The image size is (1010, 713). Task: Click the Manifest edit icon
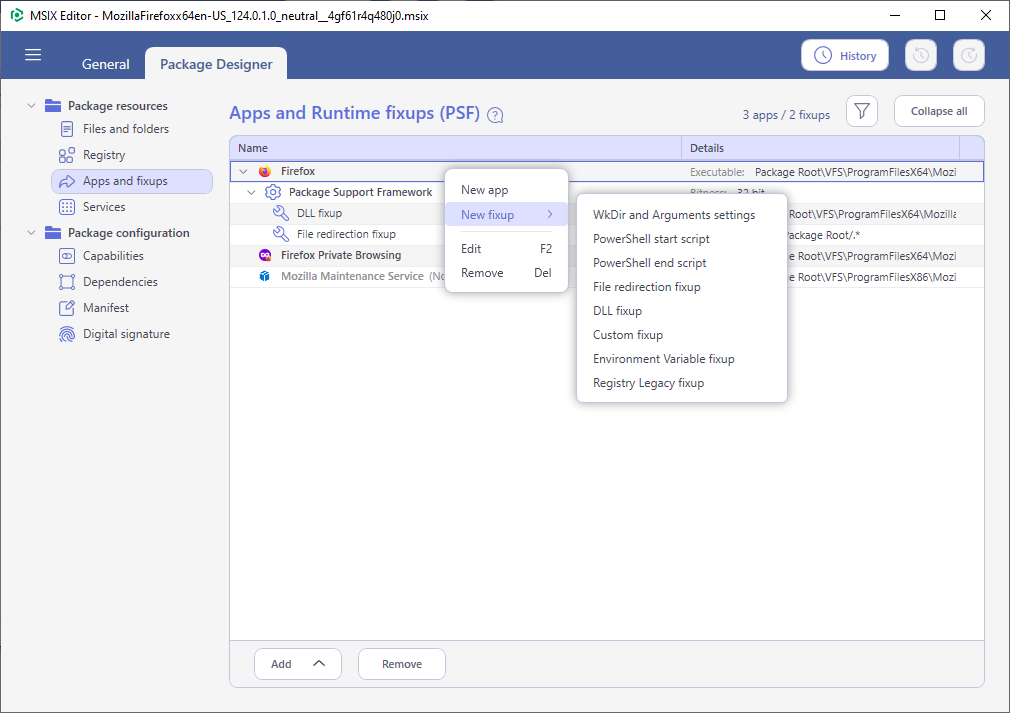coord(67,308)
